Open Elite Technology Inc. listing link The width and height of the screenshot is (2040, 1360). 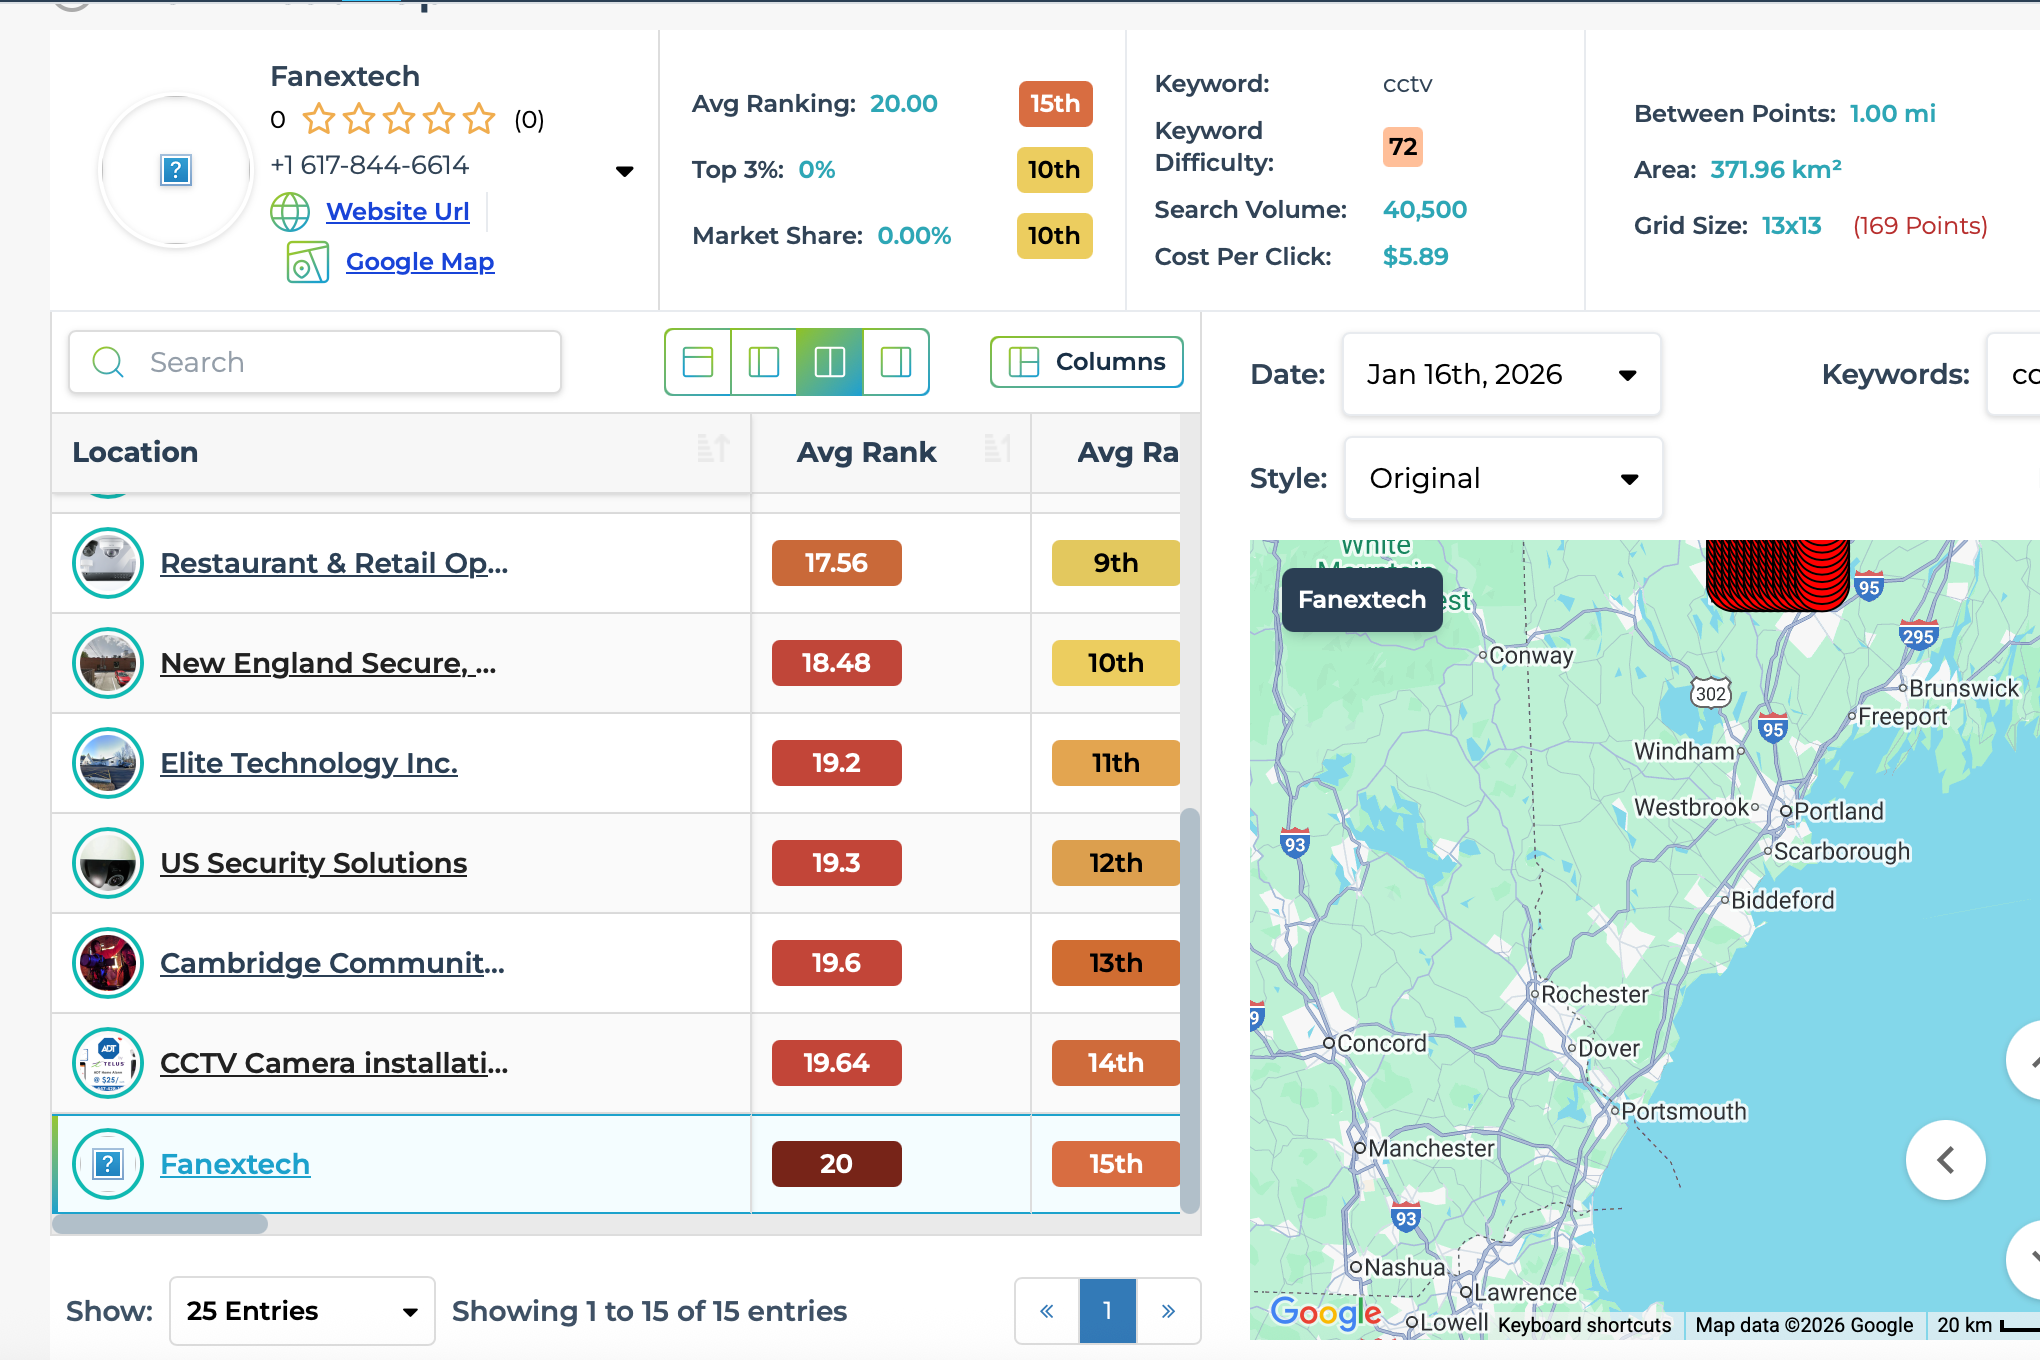(309, 763)
